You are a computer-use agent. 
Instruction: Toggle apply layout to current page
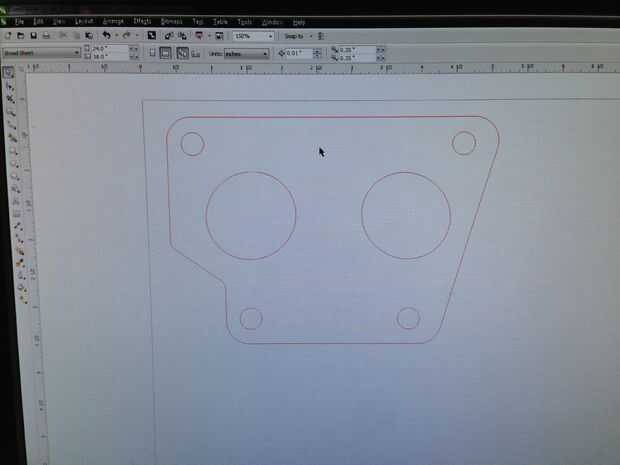(x=195, y=53)
